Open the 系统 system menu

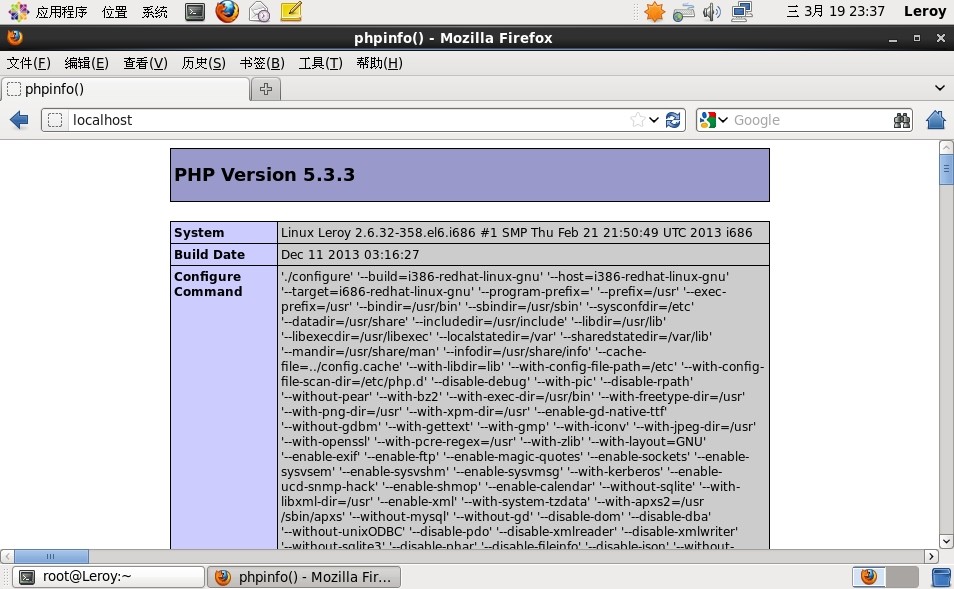pyautogui.click(x=155, y=12)
